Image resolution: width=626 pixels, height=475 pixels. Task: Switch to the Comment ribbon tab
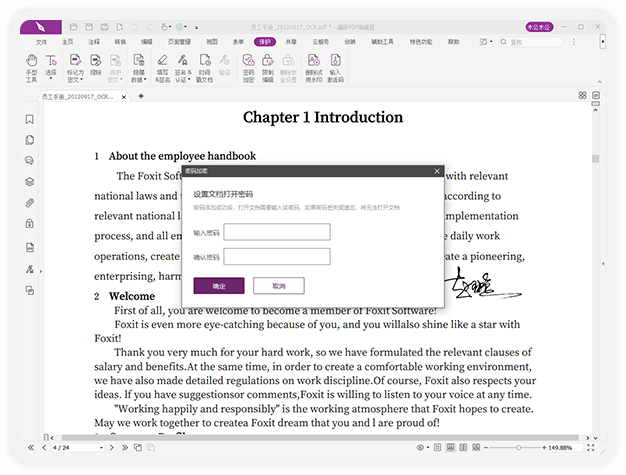pyautogui.click(x=94, y=42)
